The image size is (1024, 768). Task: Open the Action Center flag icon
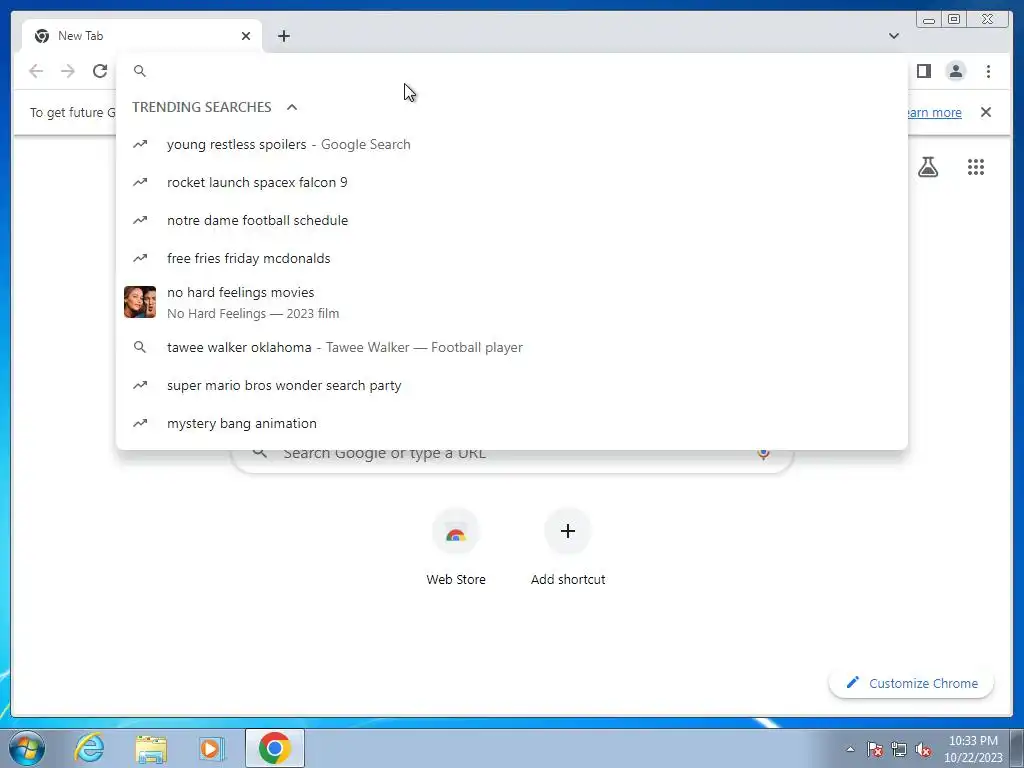875,749
